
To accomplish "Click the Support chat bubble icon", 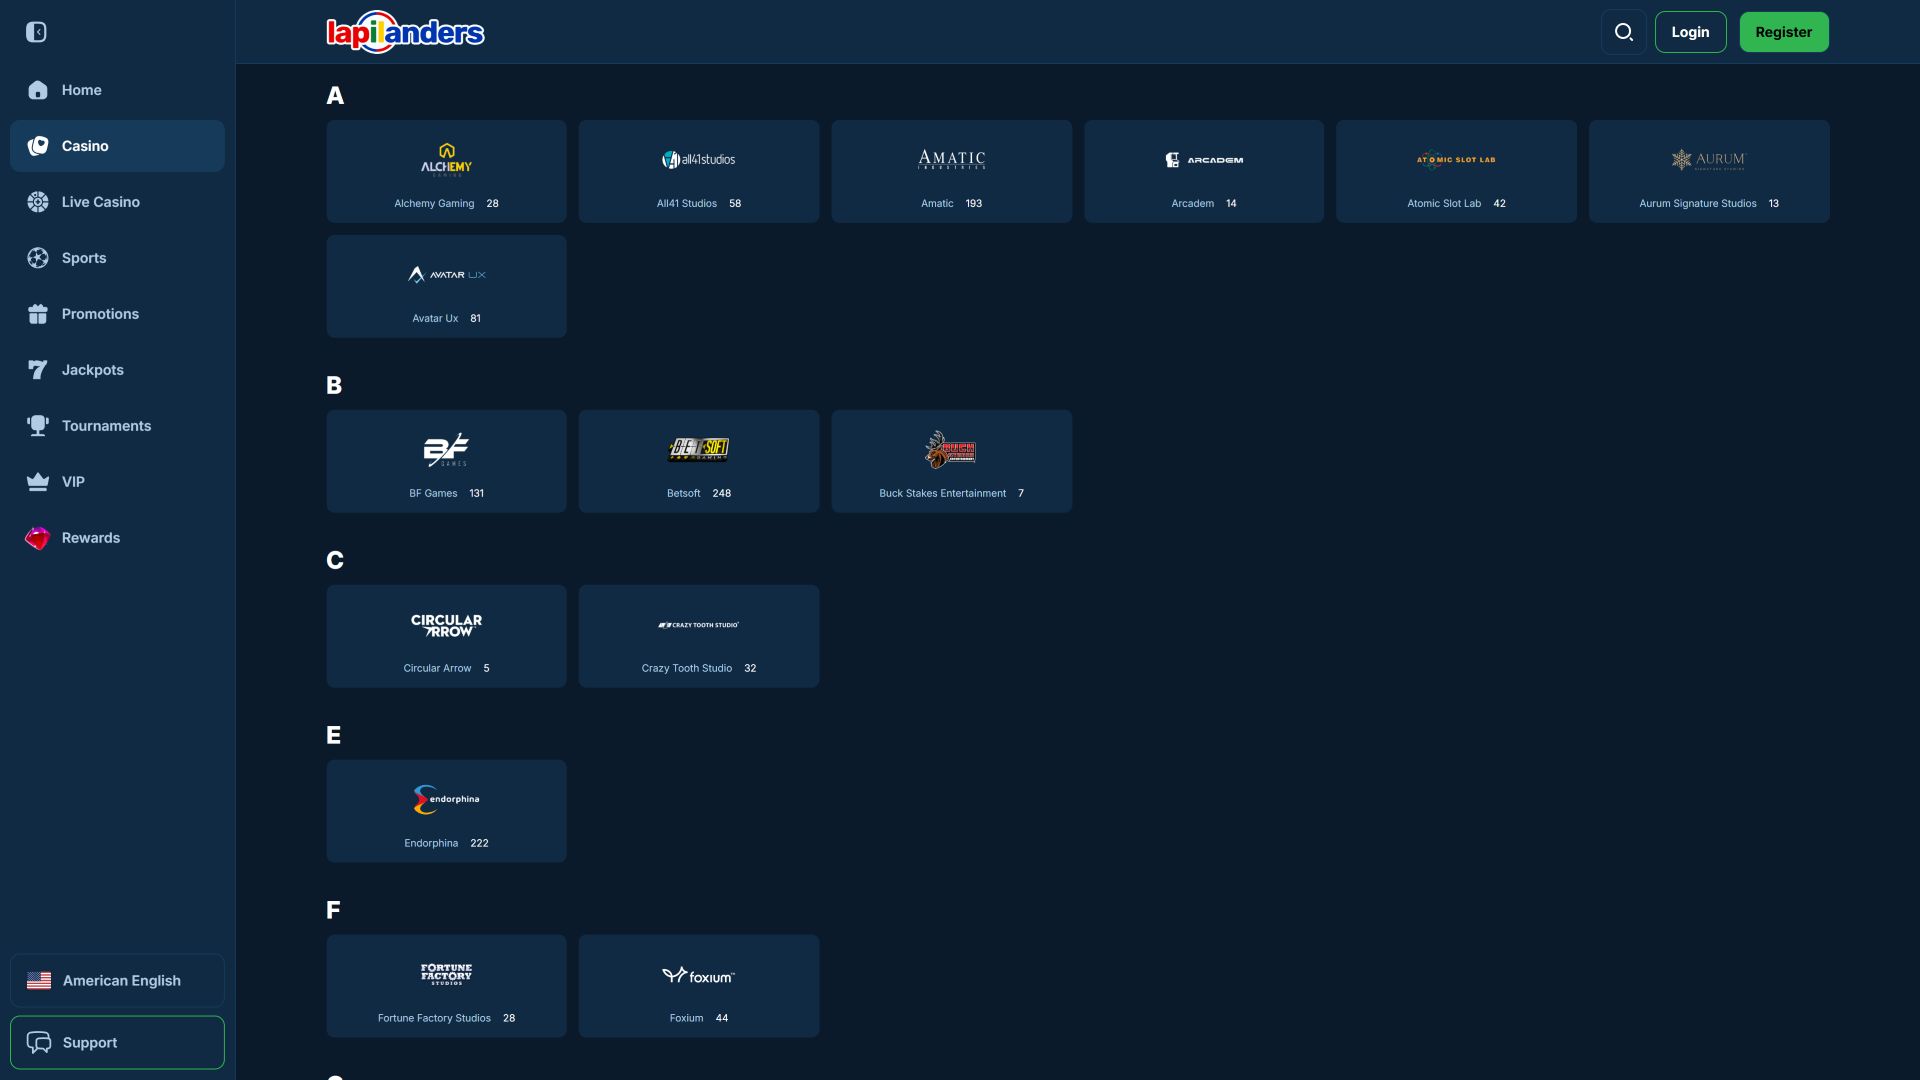I will click(x=39, y=1043).
